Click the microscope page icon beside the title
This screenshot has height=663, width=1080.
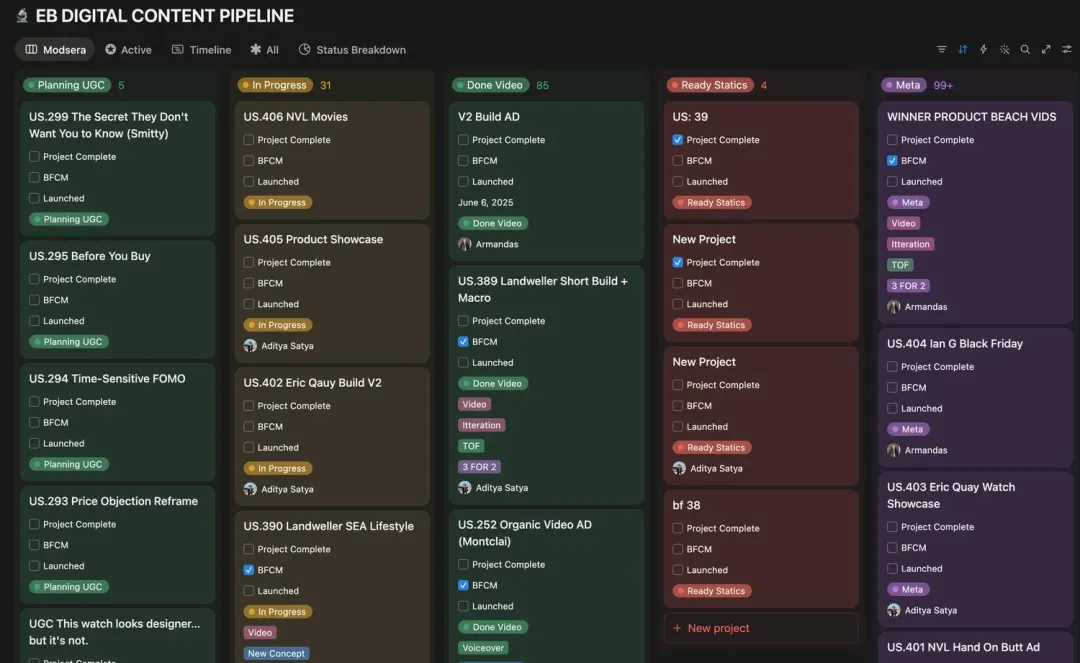pyautogui.click(x=22, y=15)
